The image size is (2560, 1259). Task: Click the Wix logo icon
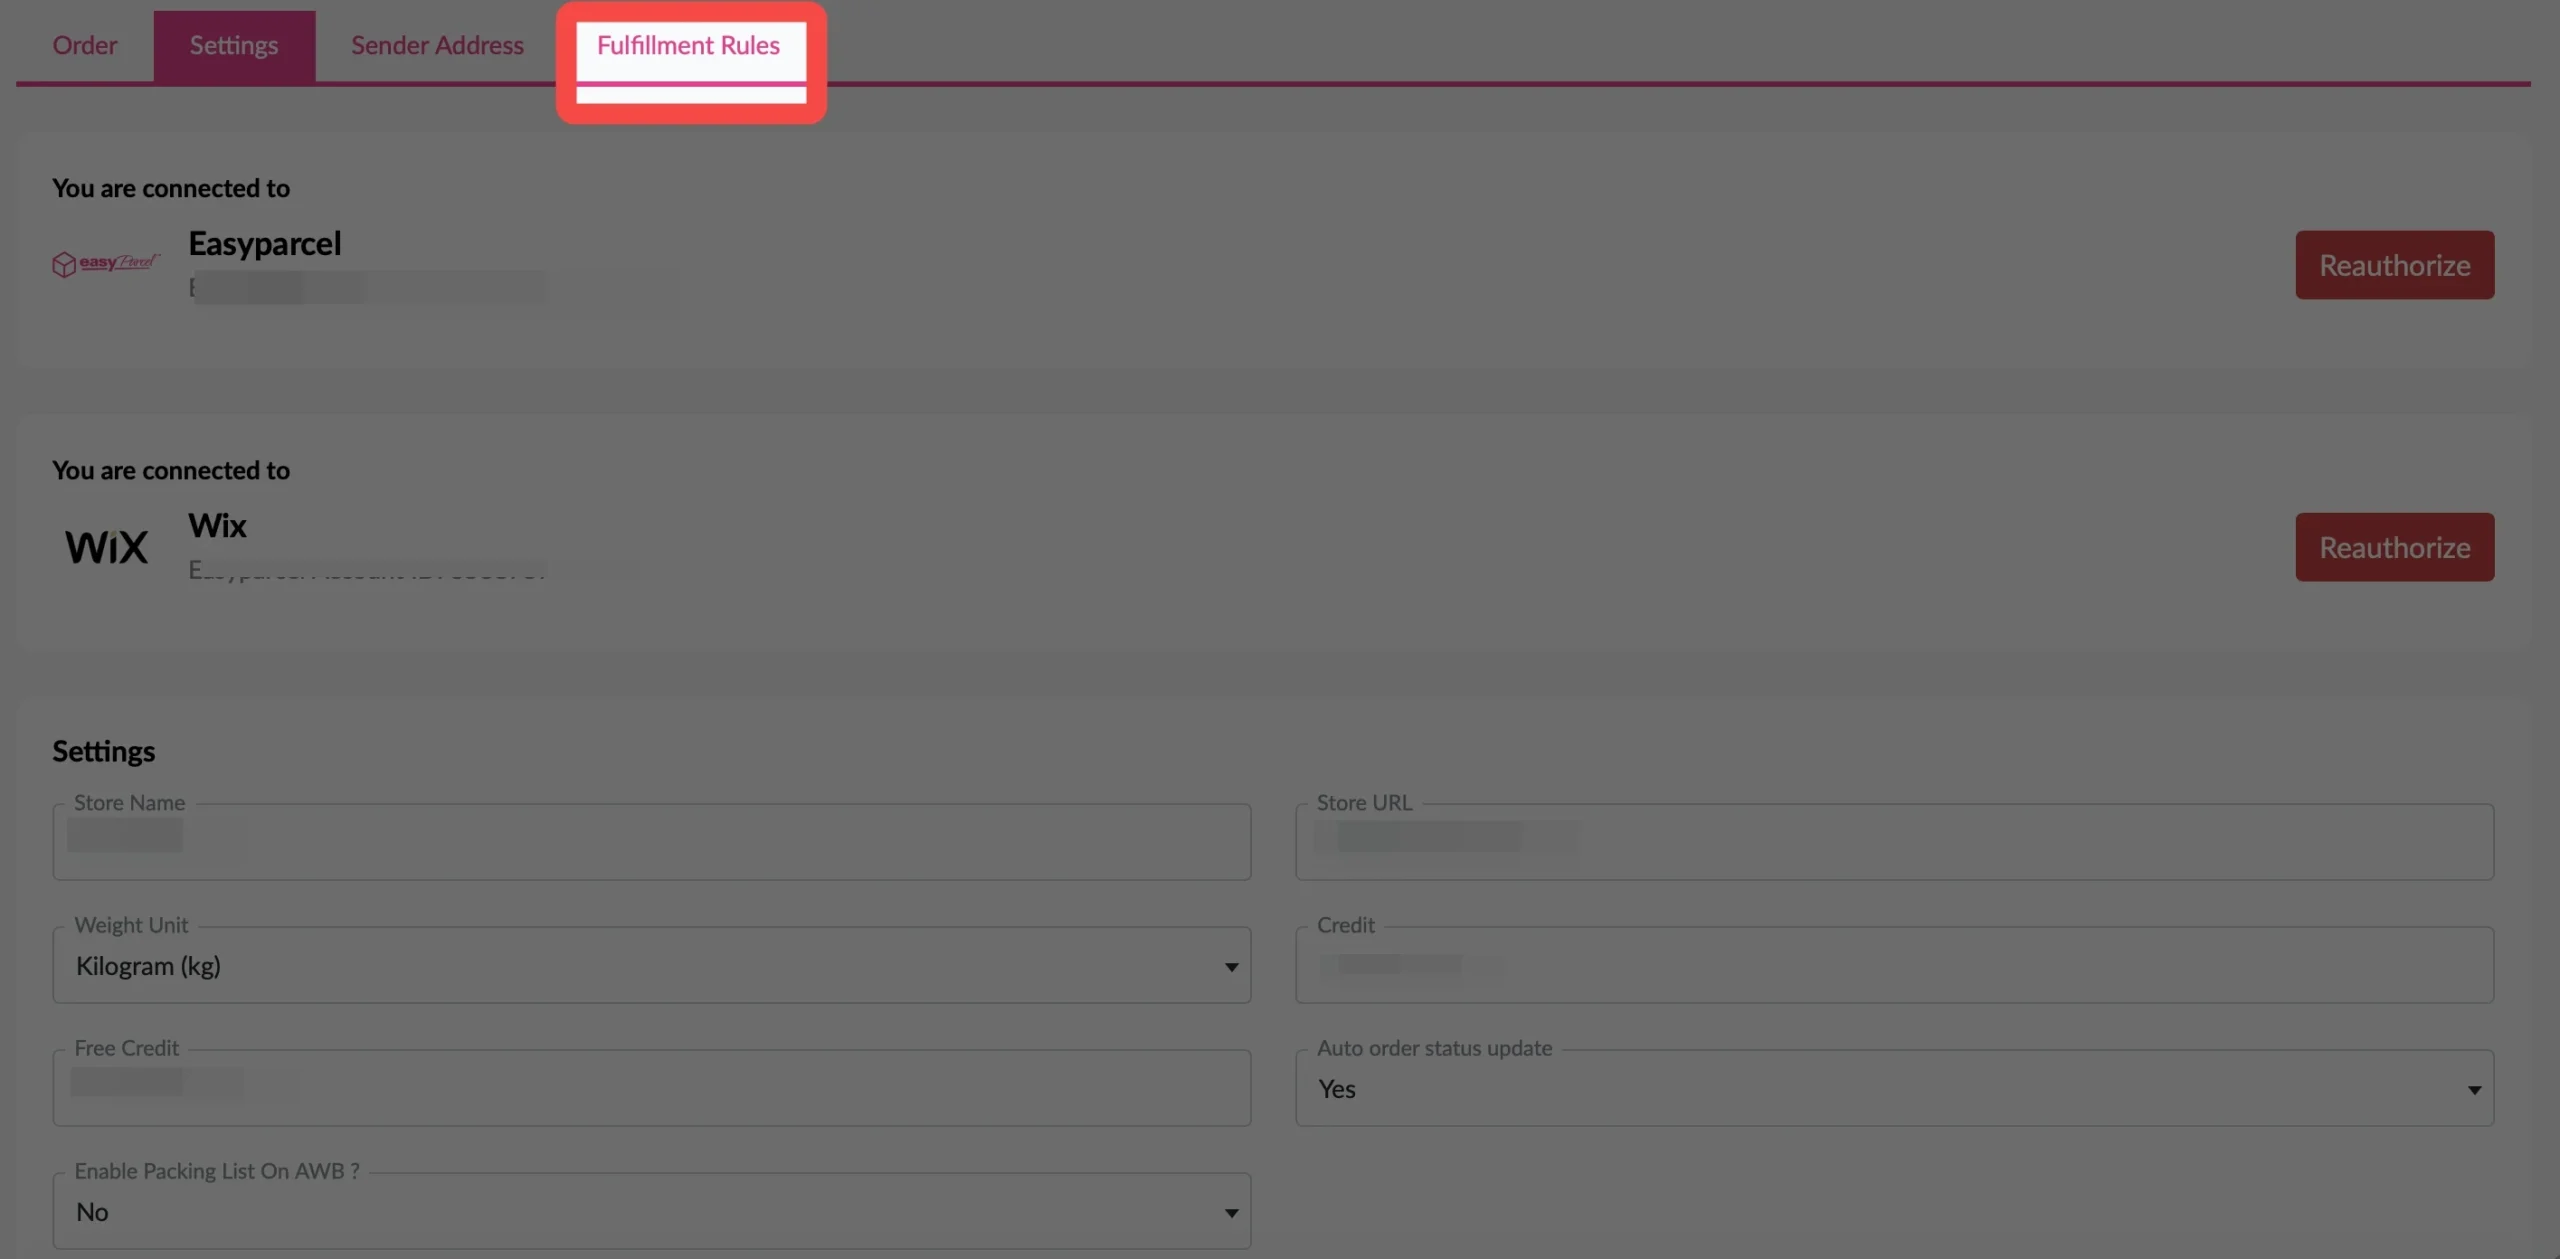point(105,546)
